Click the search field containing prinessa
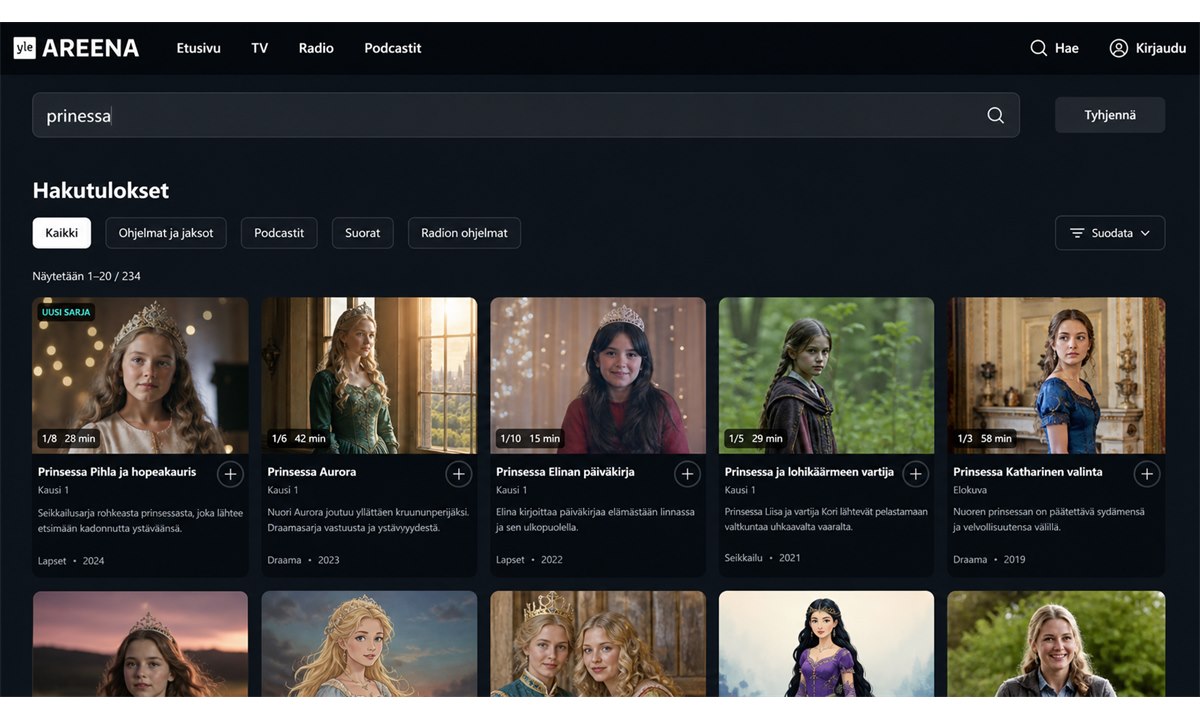The width and height of the screenshot is (1200, 720). (526, 115)
